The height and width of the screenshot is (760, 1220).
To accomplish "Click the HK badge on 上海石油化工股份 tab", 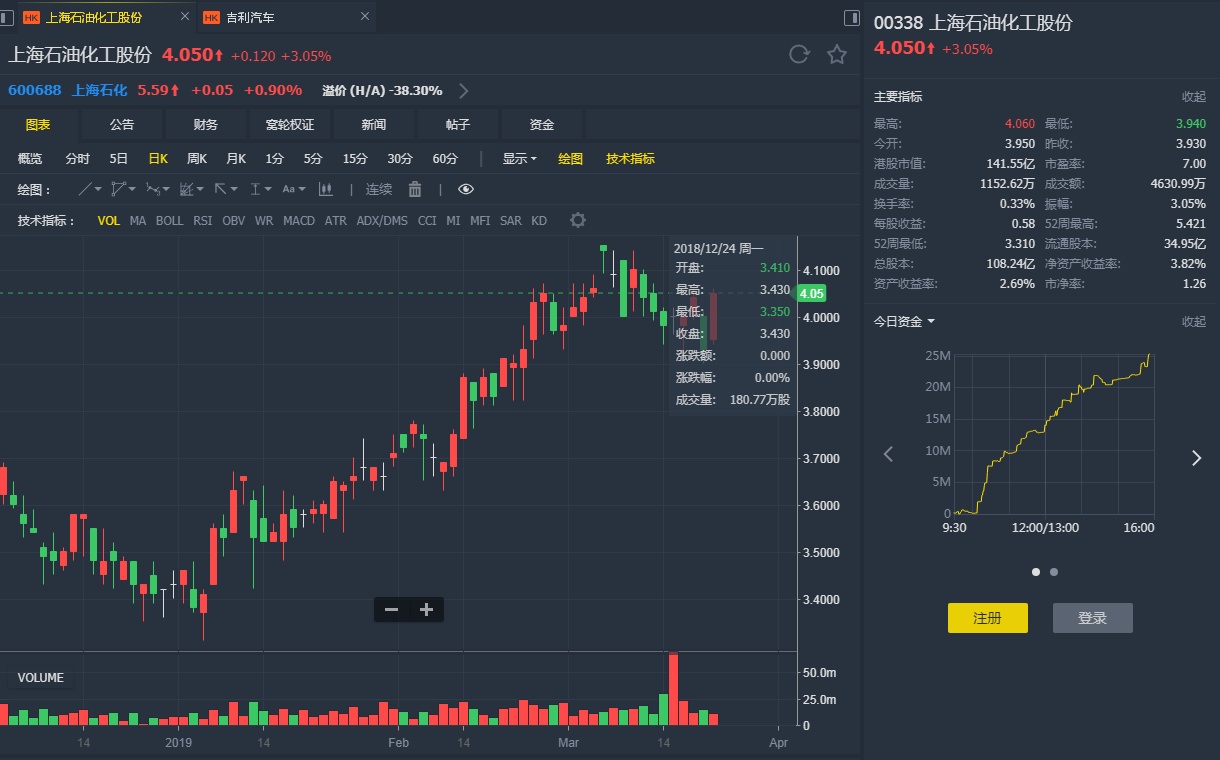I will pos(31,17).
